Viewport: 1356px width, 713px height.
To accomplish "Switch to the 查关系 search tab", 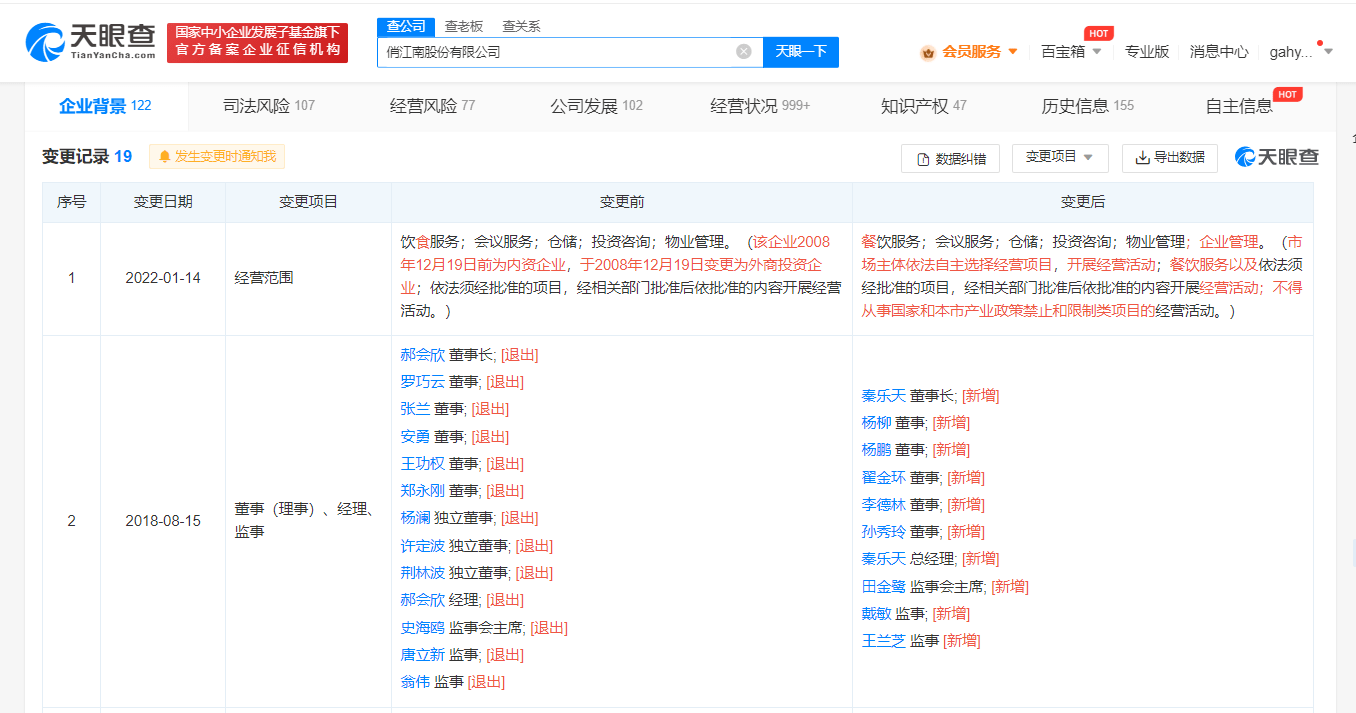I will 521,27.
